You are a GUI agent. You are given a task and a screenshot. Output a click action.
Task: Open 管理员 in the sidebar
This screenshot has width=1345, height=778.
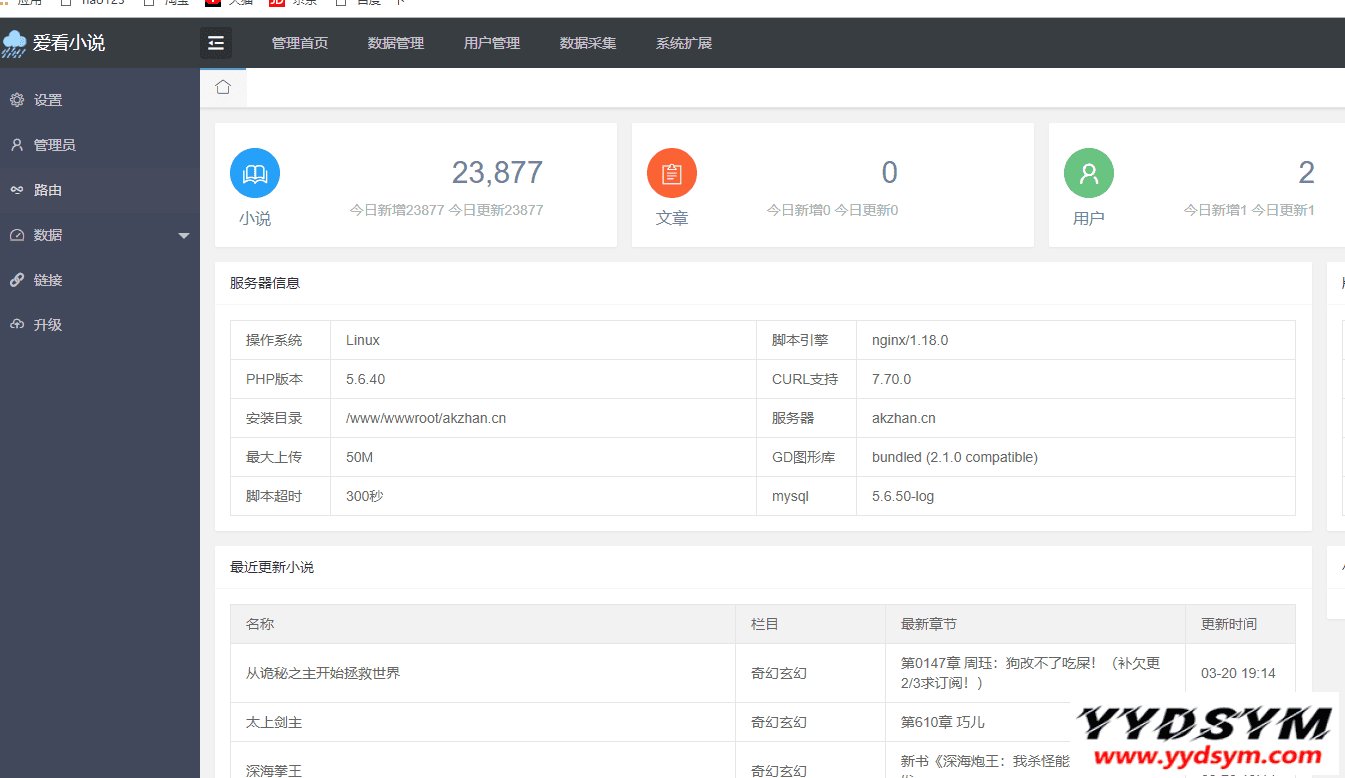tap(100, 145)
